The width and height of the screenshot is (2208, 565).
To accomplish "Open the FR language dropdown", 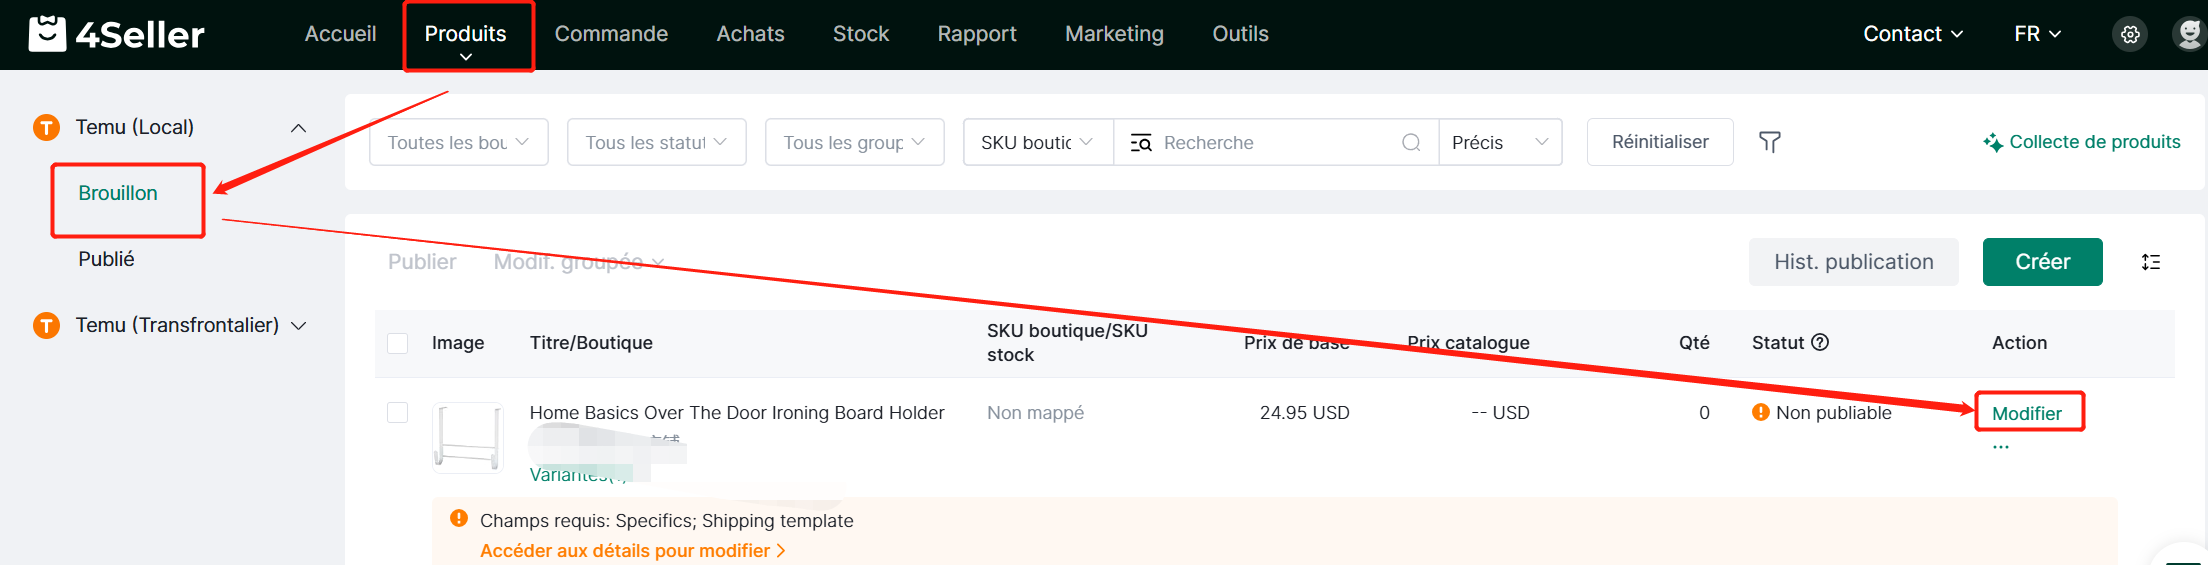I will coord(2037,34).
